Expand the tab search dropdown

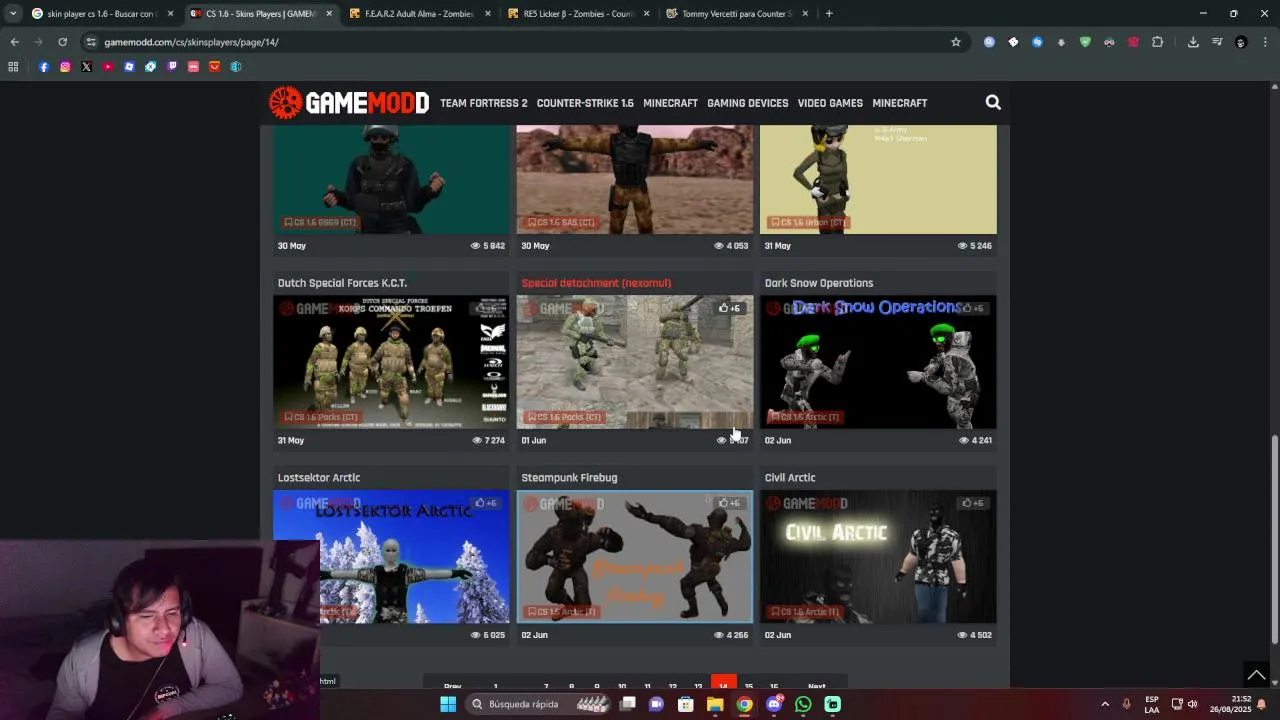(x=13, y=14)
